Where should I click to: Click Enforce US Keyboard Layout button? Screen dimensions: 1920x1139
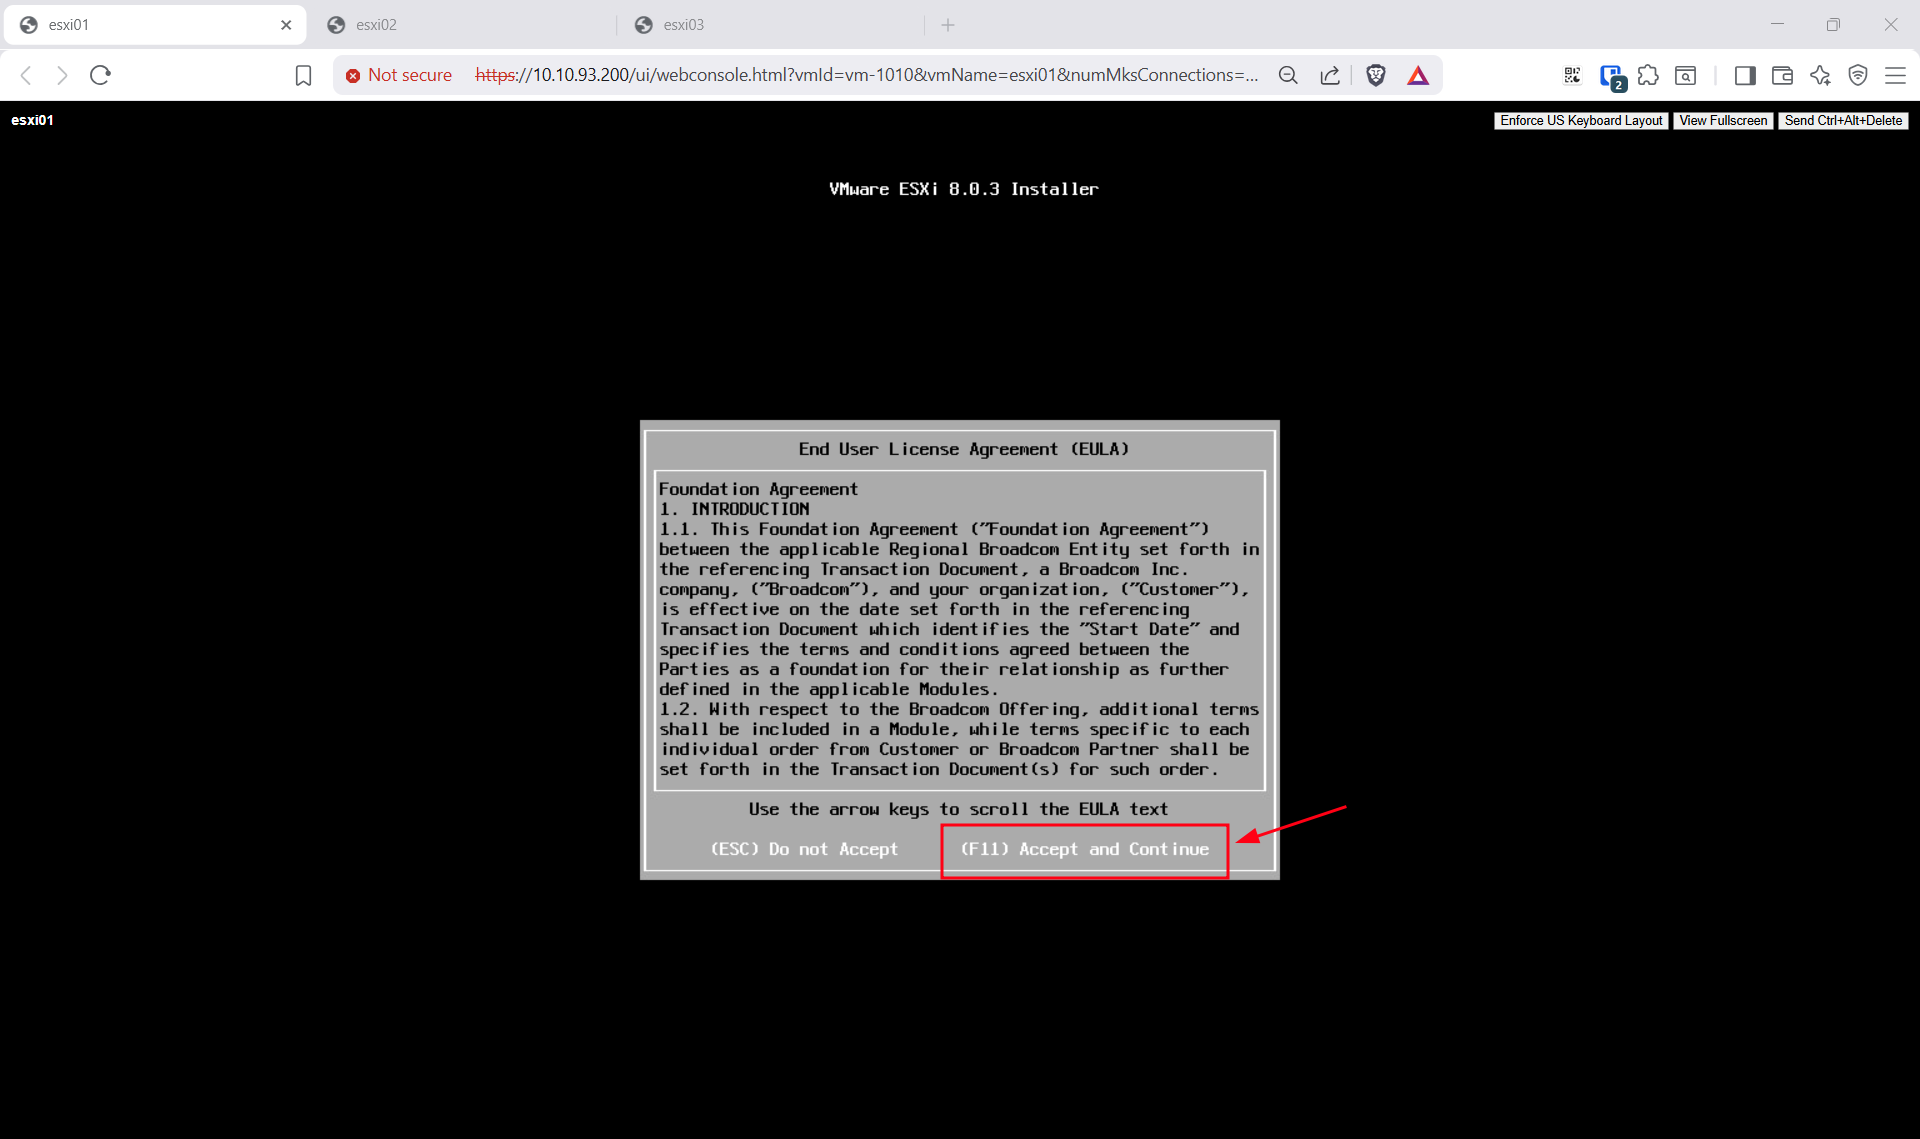[1581, 121]
